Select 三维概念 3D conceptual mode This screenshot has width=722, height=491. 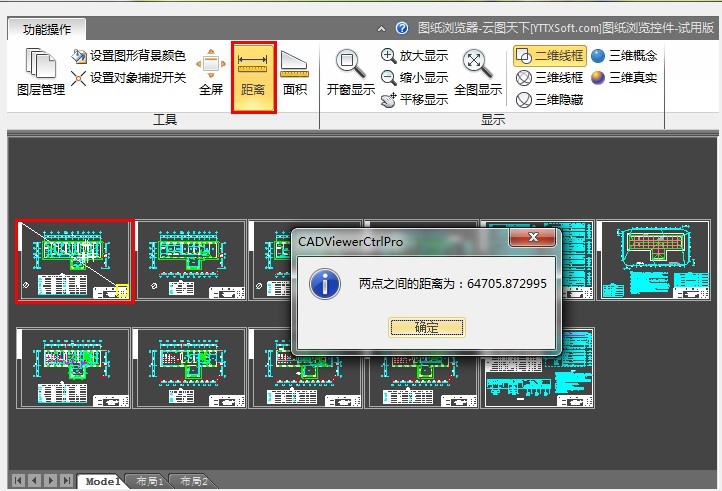coord(624,56)
